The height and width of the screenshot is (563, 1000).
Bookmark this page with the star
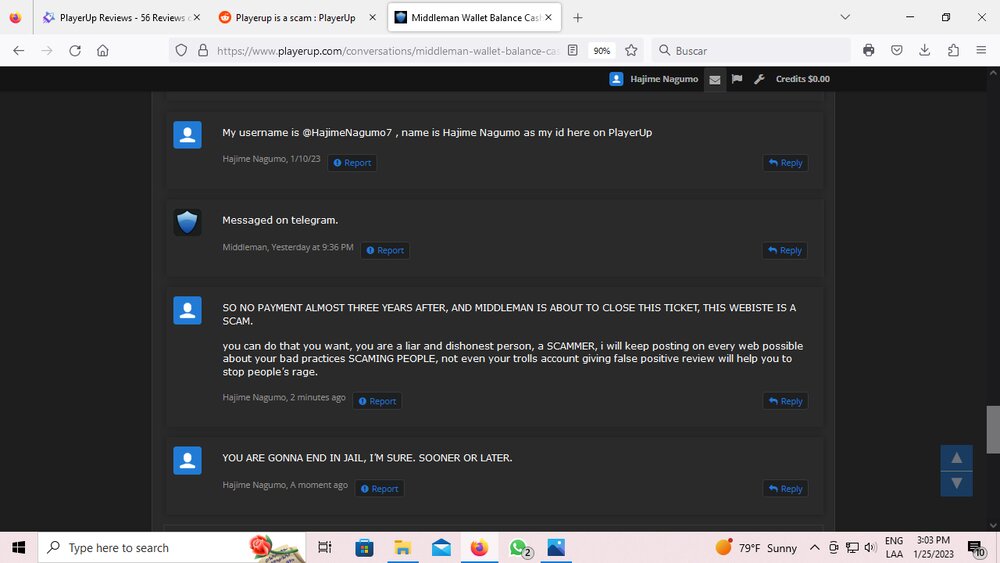point(631,50)
